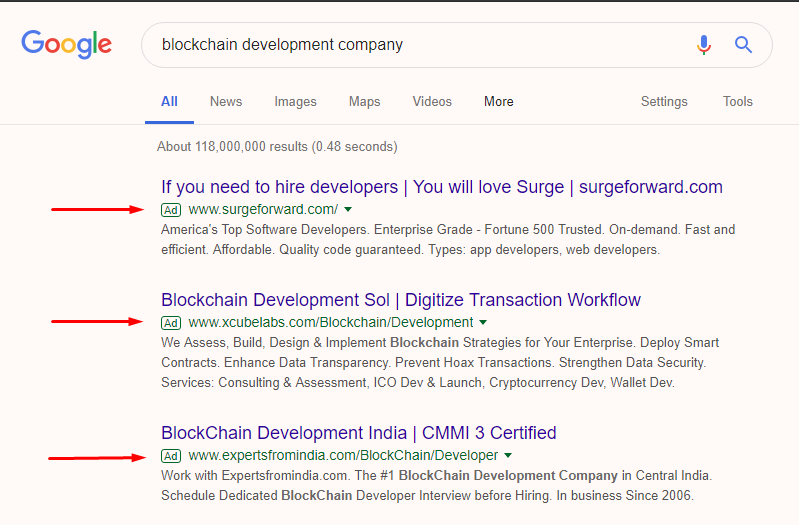Click the Google logo
This screenshot has height=525, width=799.
(x=66, y=44)
